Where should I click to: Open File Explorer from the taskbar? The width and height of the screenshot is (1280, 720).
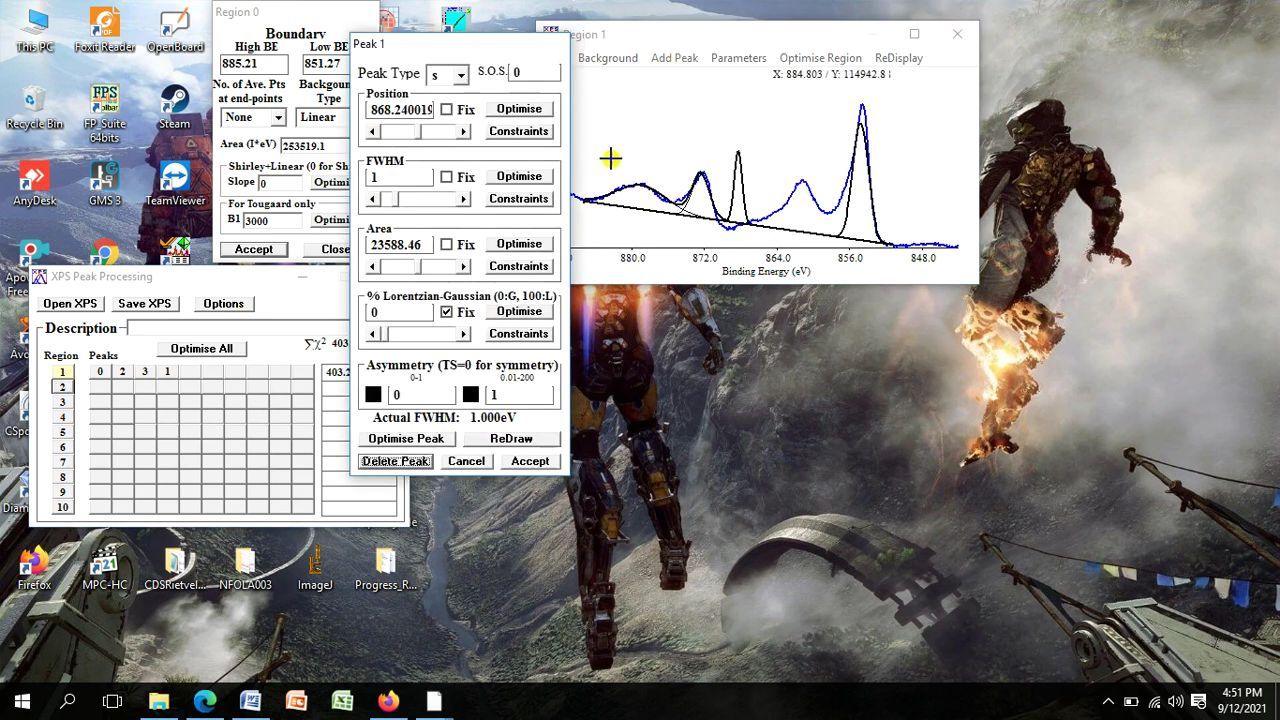pos(159,701)
